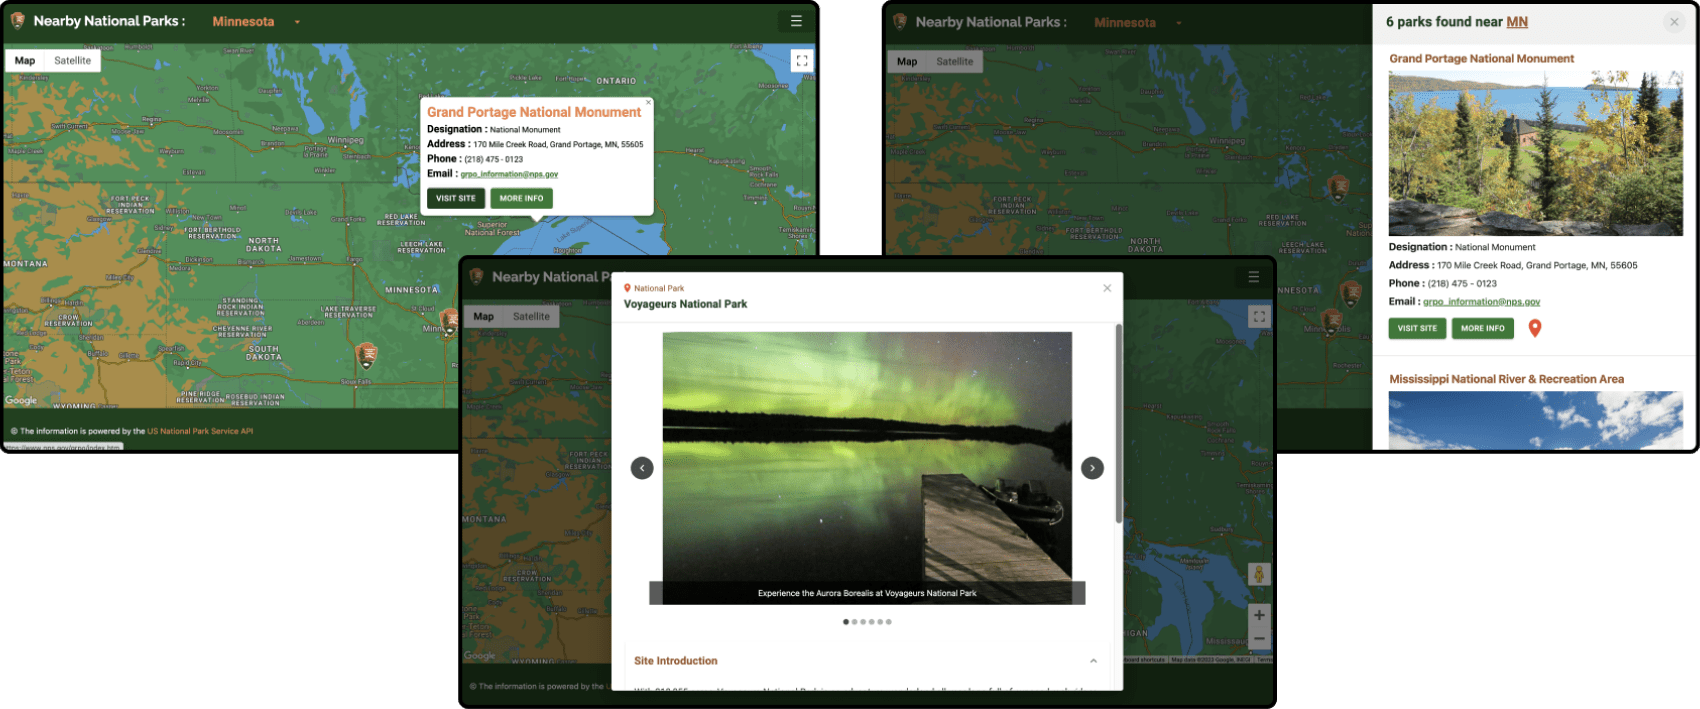Select last carousel indicator dot
The height and width of the screenshot is (709, 1700).
888,622
